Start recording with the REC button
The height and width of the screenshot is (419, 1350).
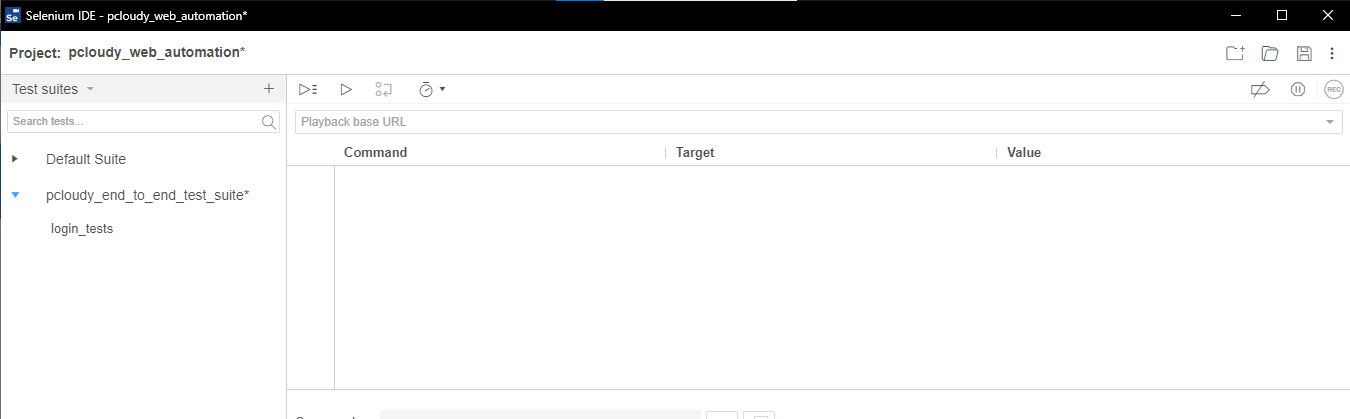(x=1334, y=89)
